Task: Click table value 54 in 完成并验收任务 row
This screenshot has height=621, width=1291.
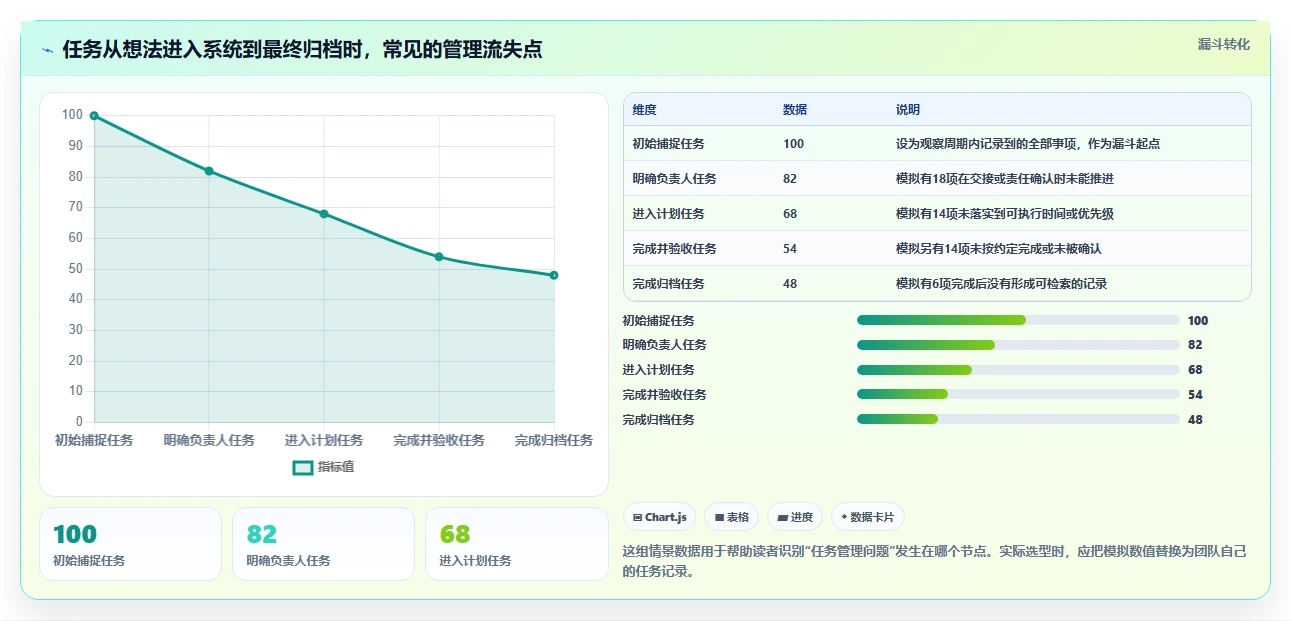Action: [x=790, y=249]
